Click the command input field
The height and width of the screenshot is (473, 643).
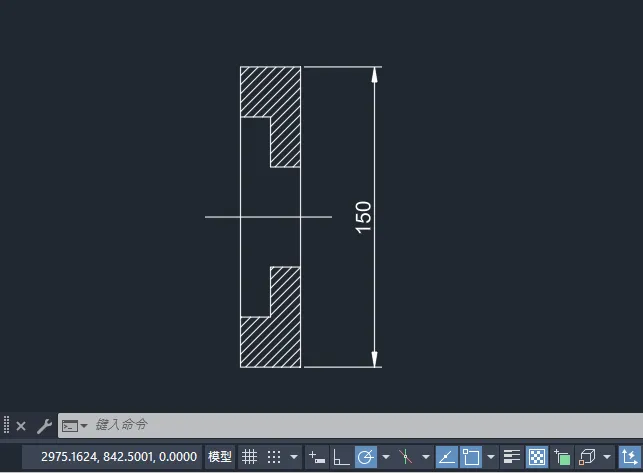pyautogui.click(x=350, y=425)
